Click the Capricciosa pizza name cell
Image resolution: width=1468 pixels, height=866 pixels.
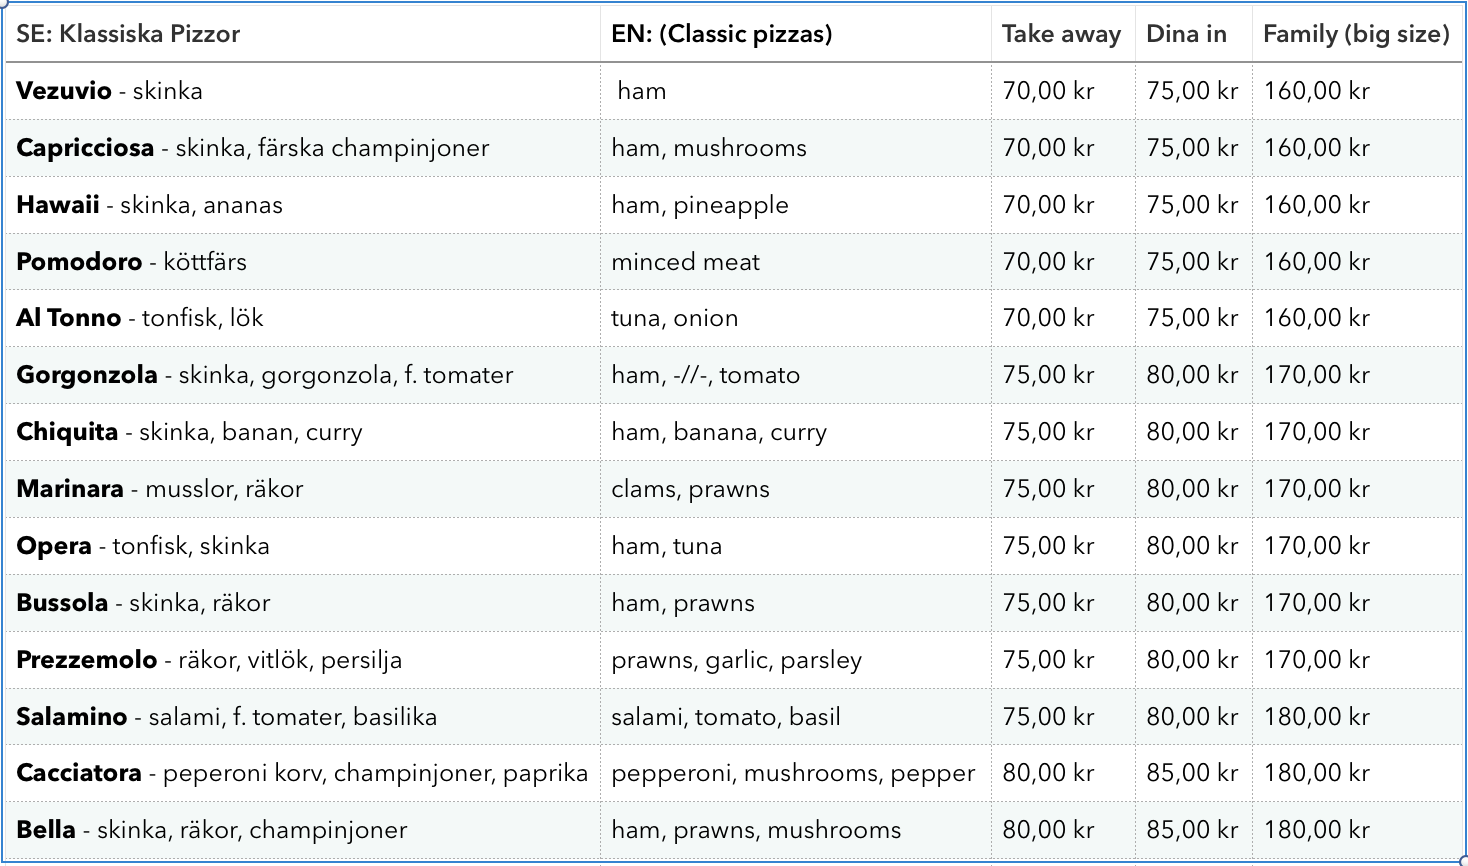coord(252,148)
